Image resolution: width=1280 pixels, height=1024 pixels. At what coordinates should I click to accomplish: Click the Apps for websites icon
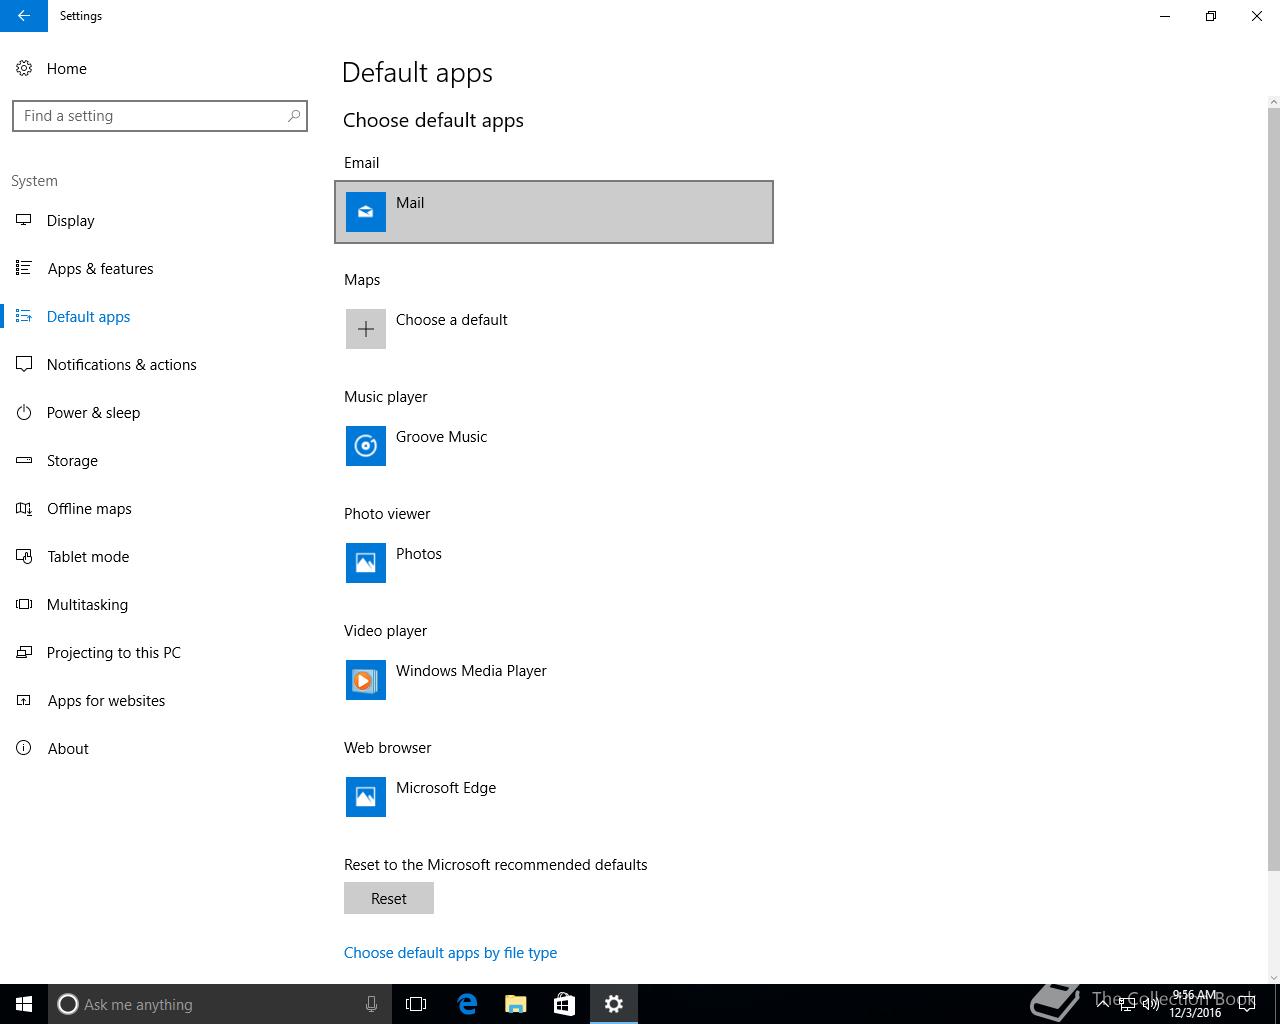24,700
